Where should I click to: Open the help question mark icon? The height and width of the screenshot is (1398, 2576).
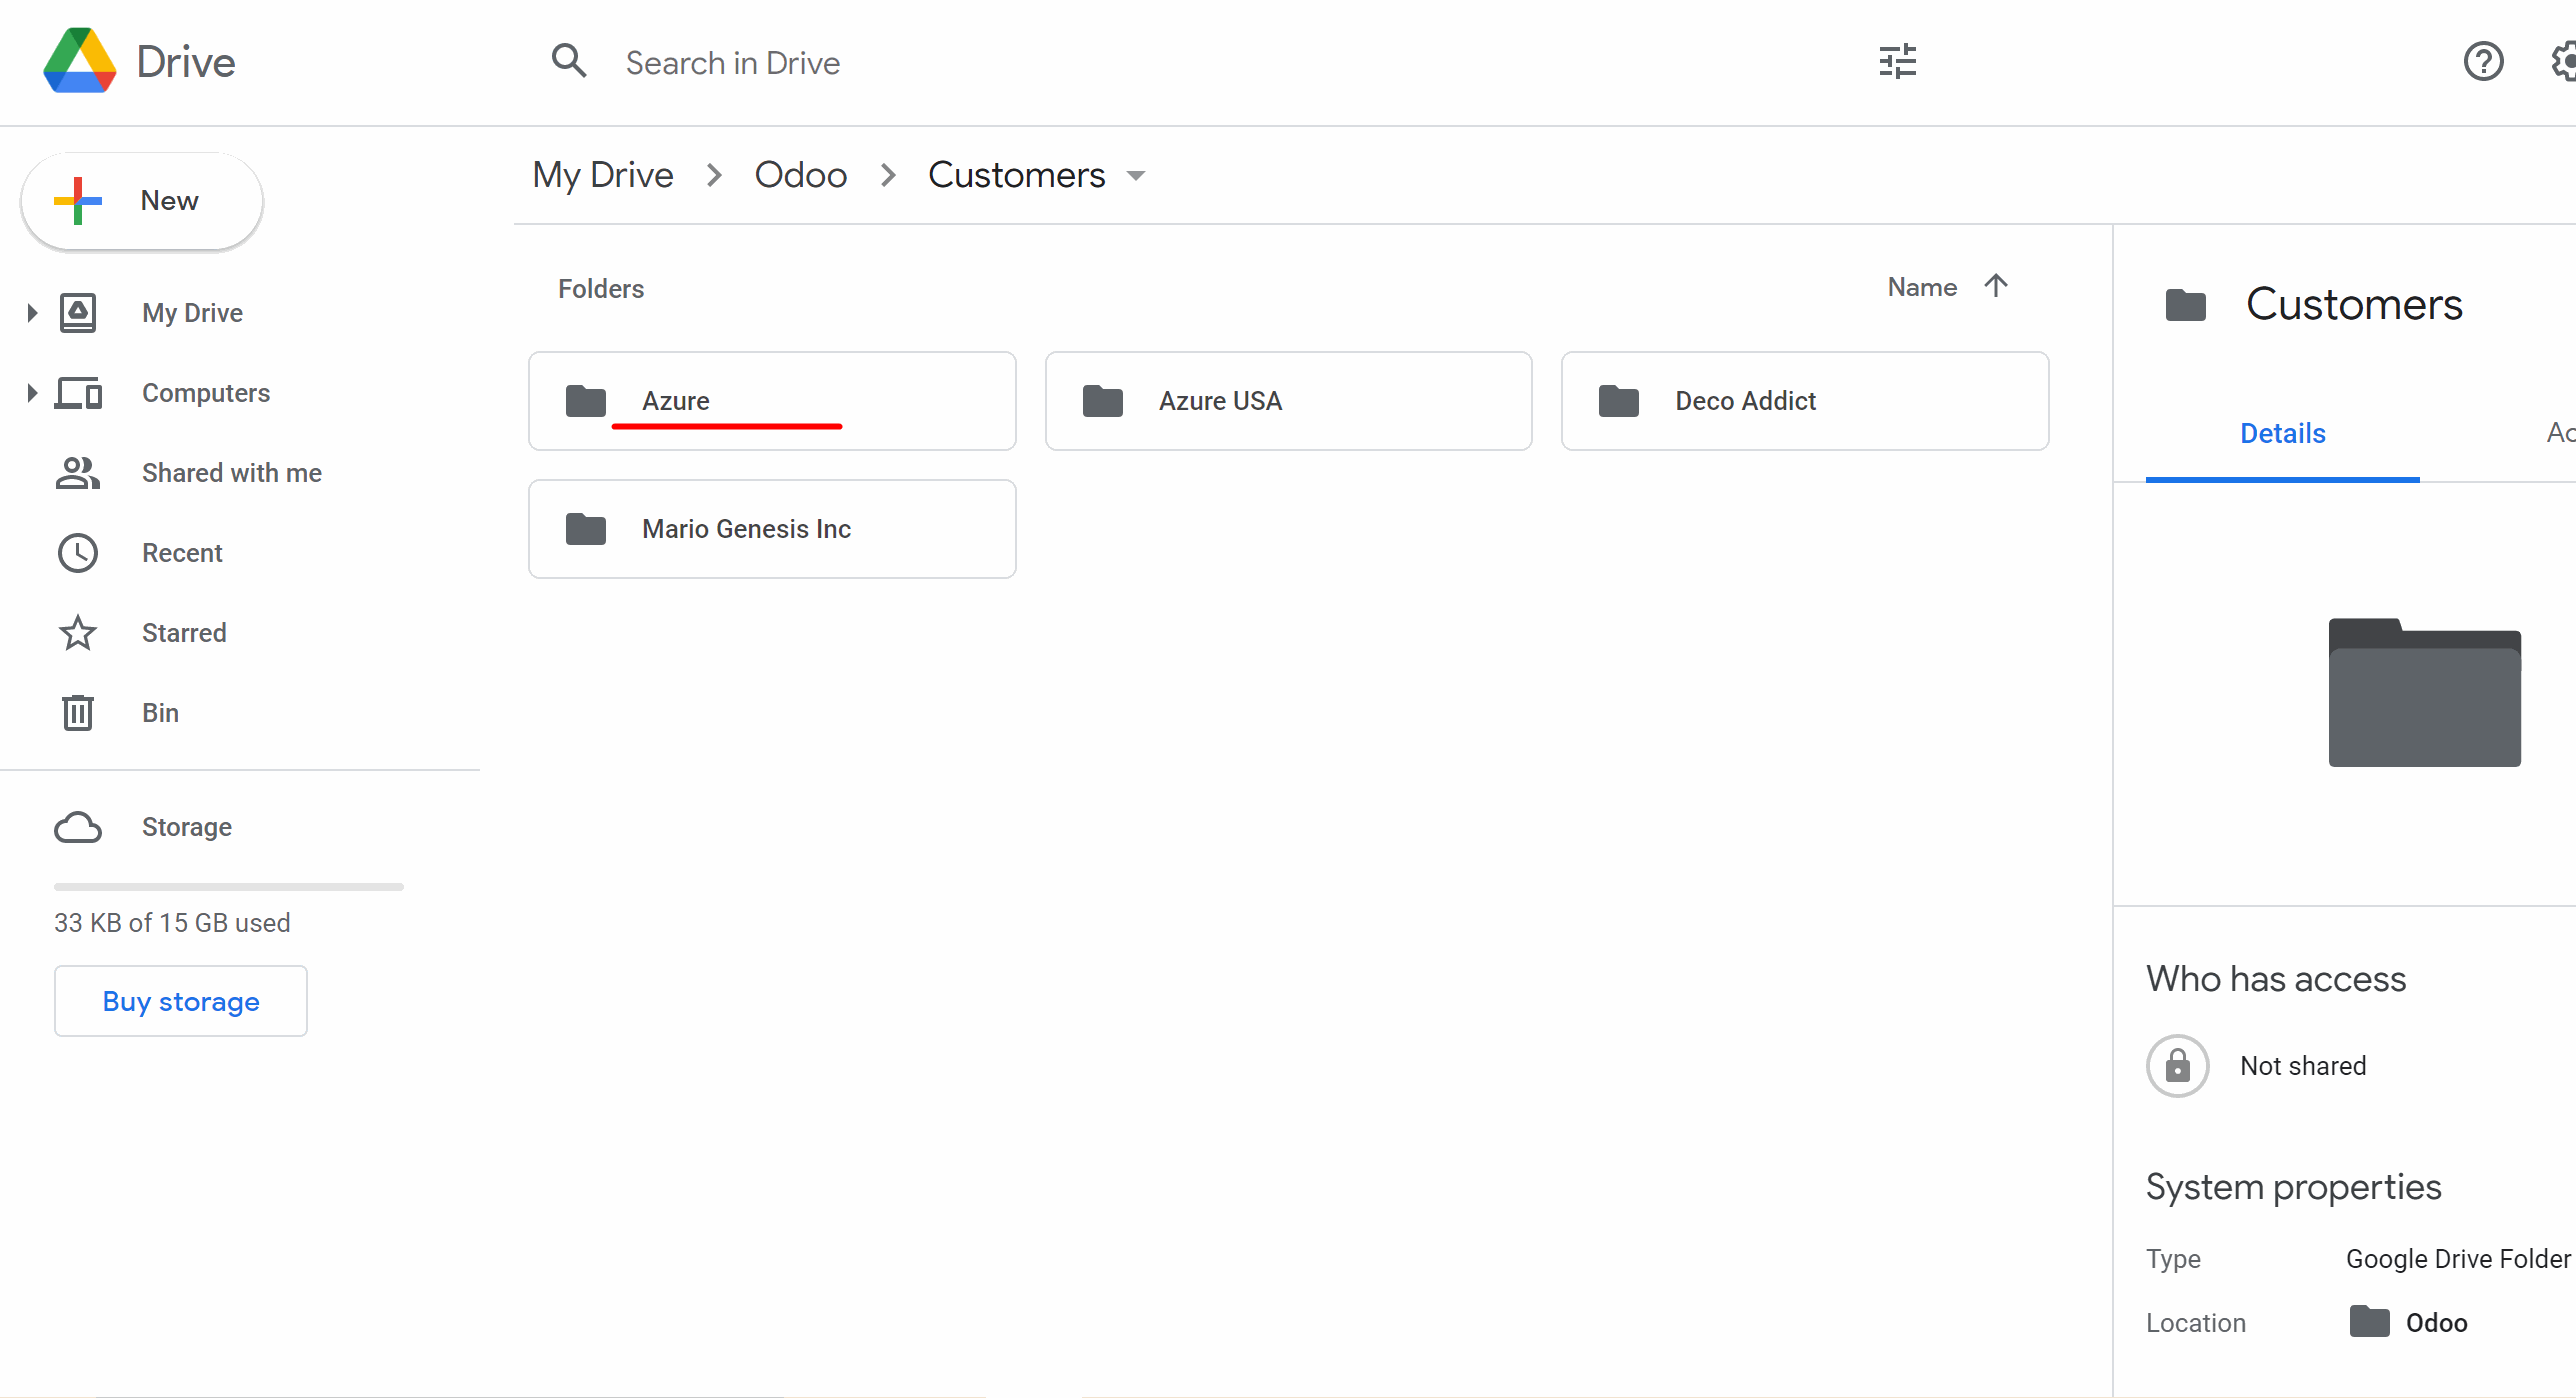pyautogui.click(x=2483, y=61)
